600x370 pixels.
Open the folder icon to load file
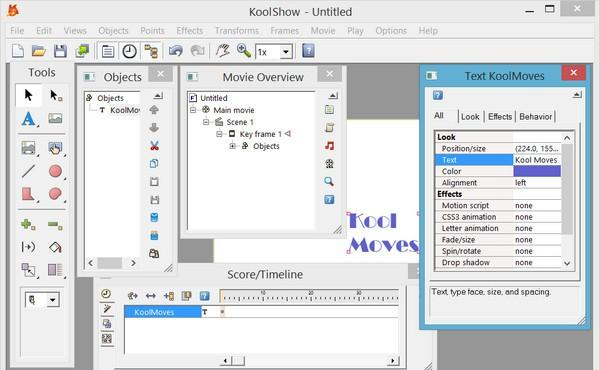[x=39, y=51]
